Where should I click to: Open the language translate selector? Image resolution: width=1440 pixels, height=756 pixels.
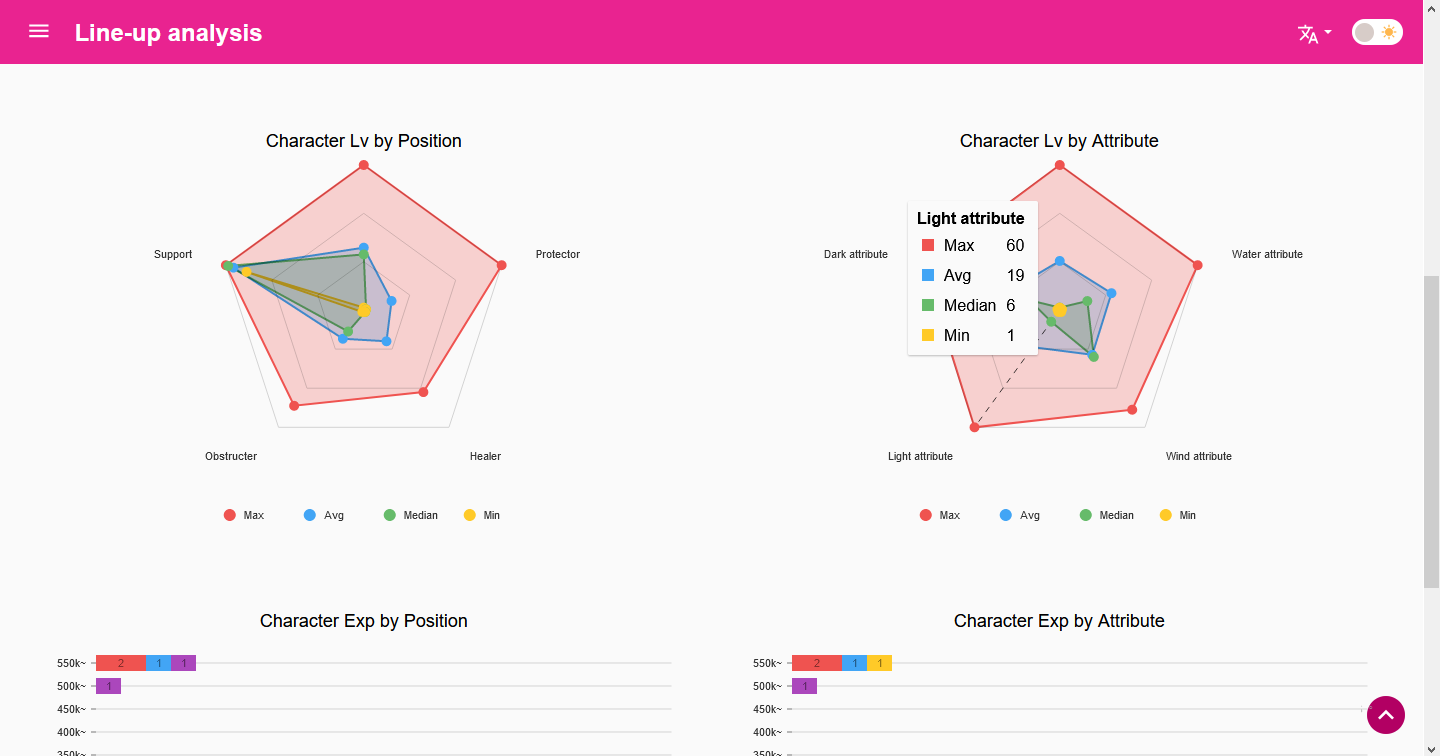coord(1314,33)
